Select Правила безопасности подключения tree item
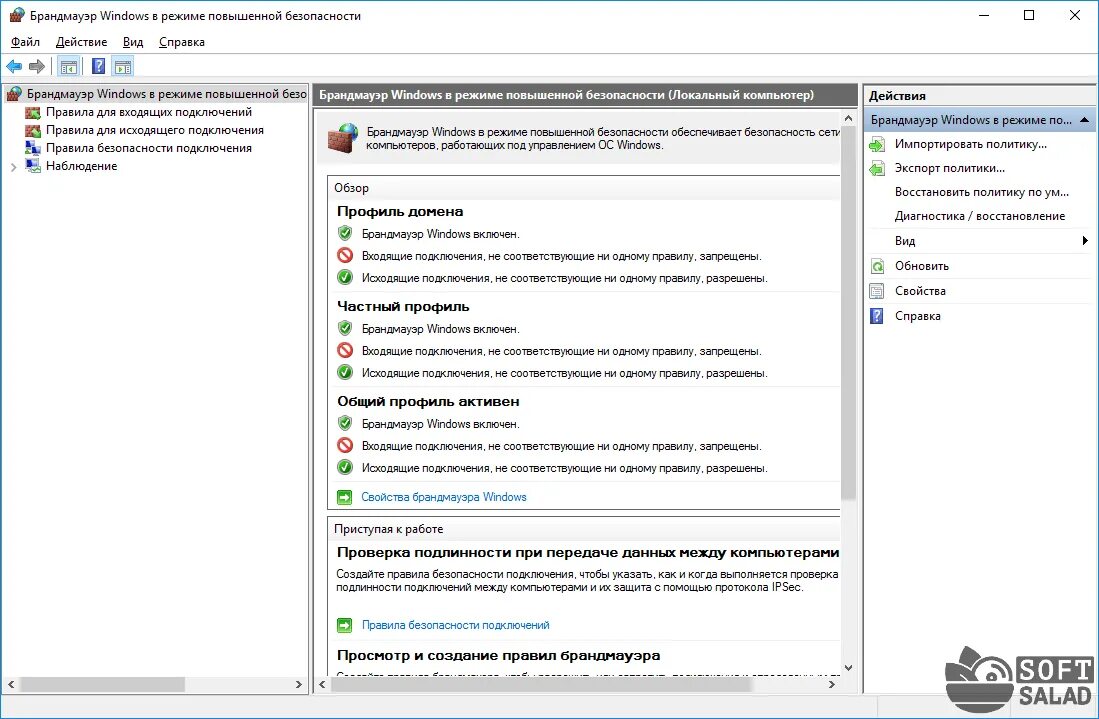The width and height of the screenshot is (1099, 719). [x=149, y=148]
